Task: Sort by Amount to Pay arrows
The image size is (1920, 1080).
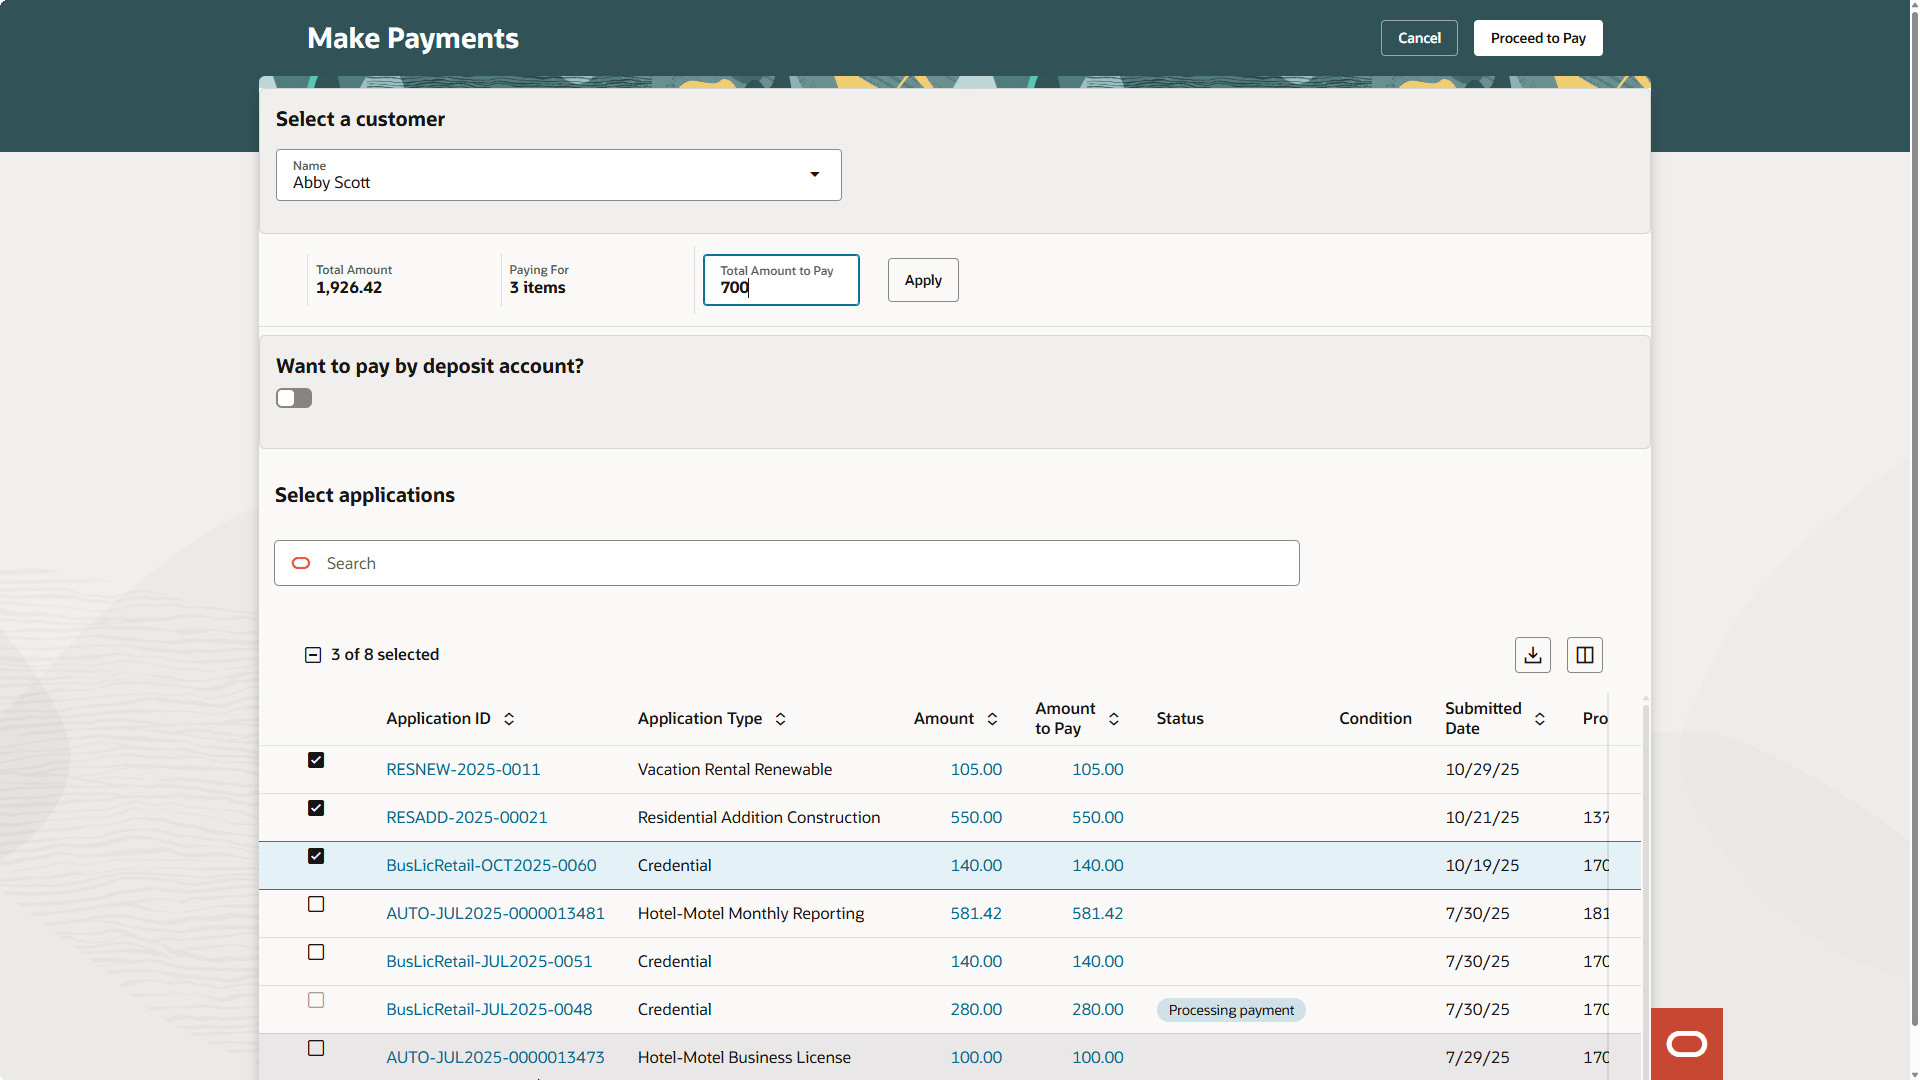Action: click(1114, 719)
